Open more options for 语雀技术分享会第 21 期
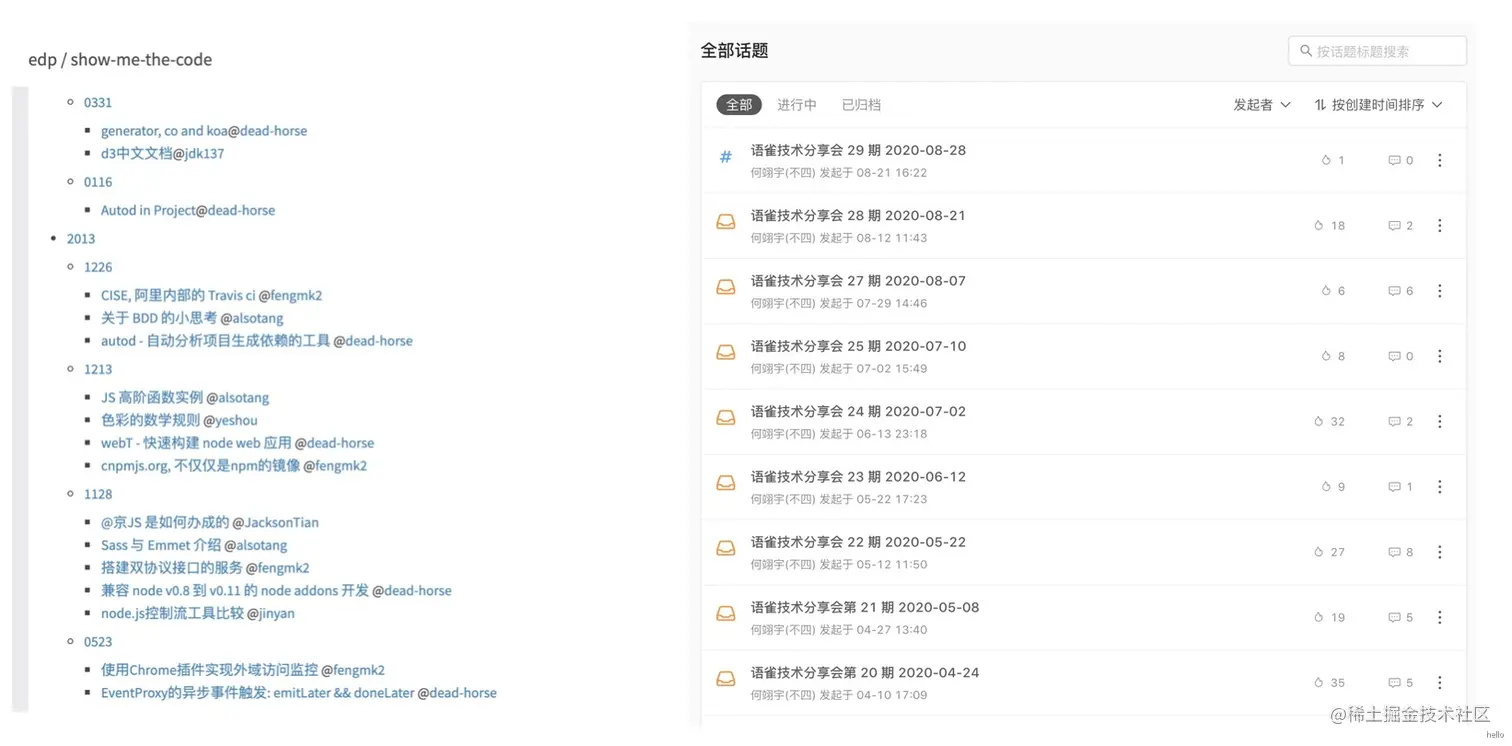 click(x=1439, y=618)
